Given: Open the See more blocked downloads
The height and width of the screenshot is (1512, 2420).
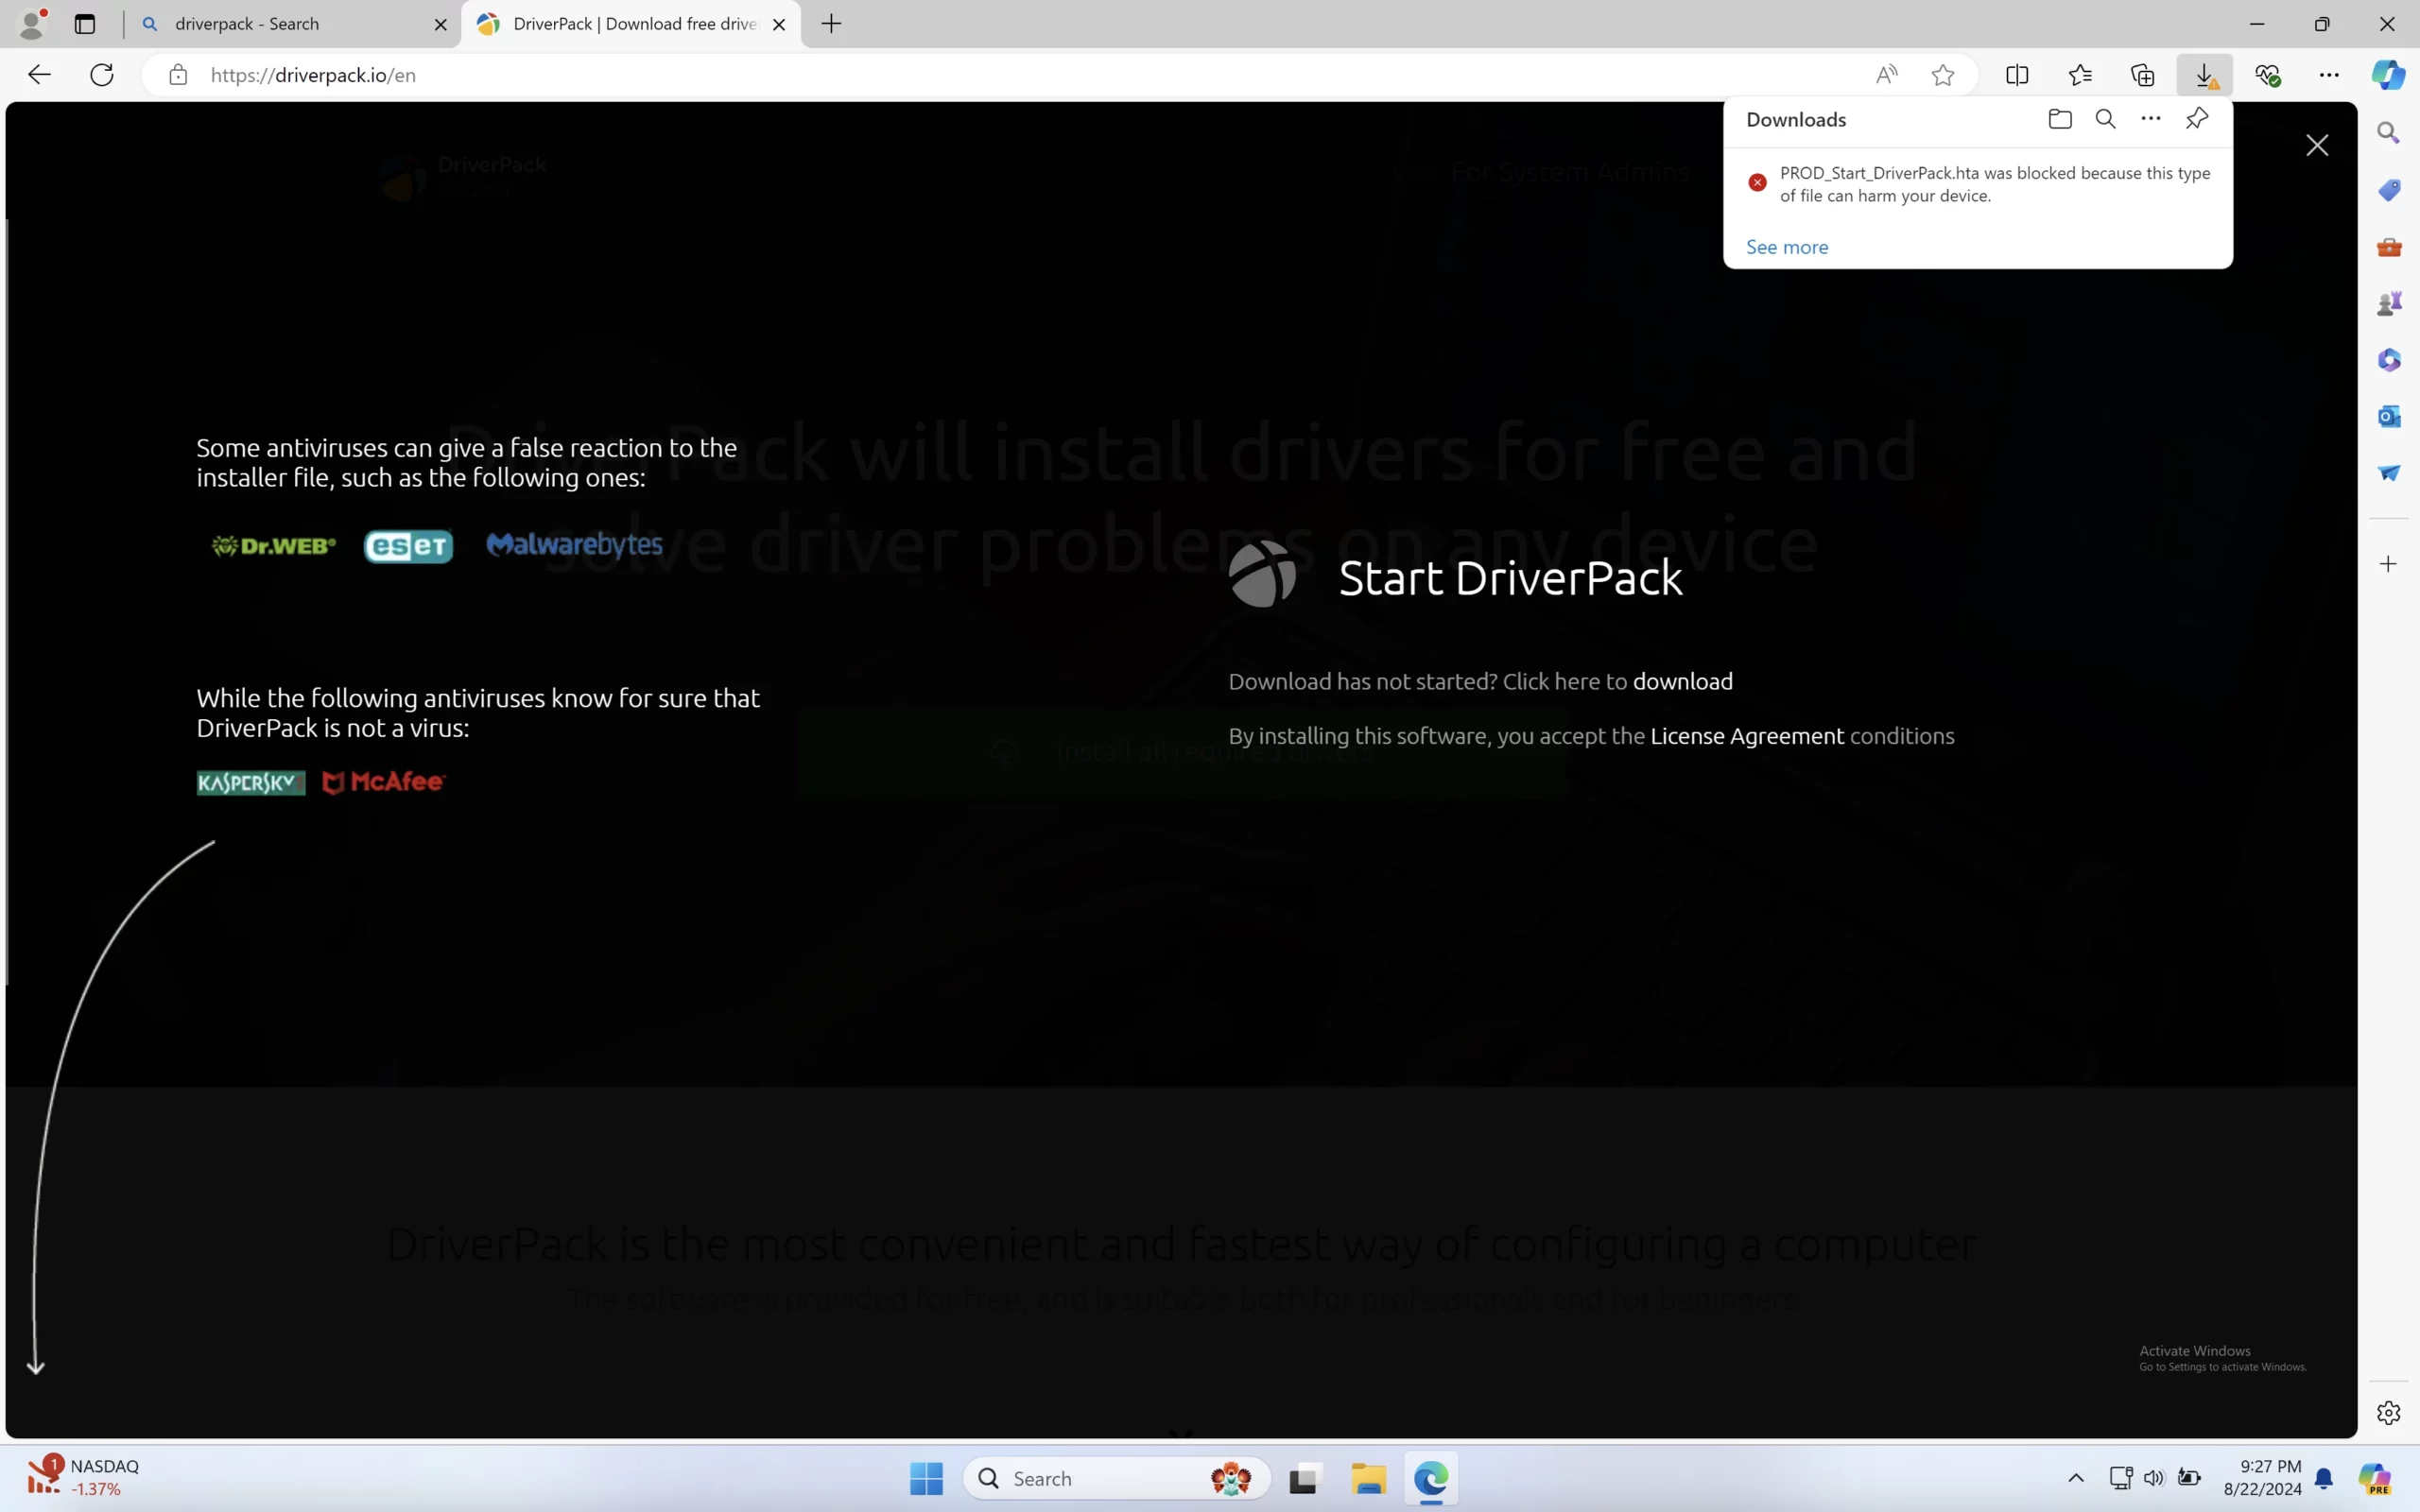Looking at the screenshot, I should 1786,246.
